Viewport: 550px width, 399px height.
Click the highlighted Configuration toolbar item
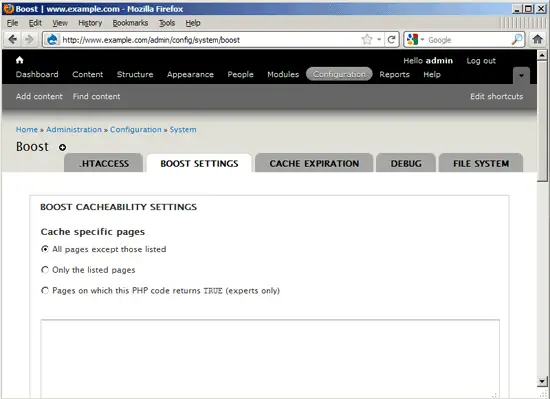click(x=339, y=74)
